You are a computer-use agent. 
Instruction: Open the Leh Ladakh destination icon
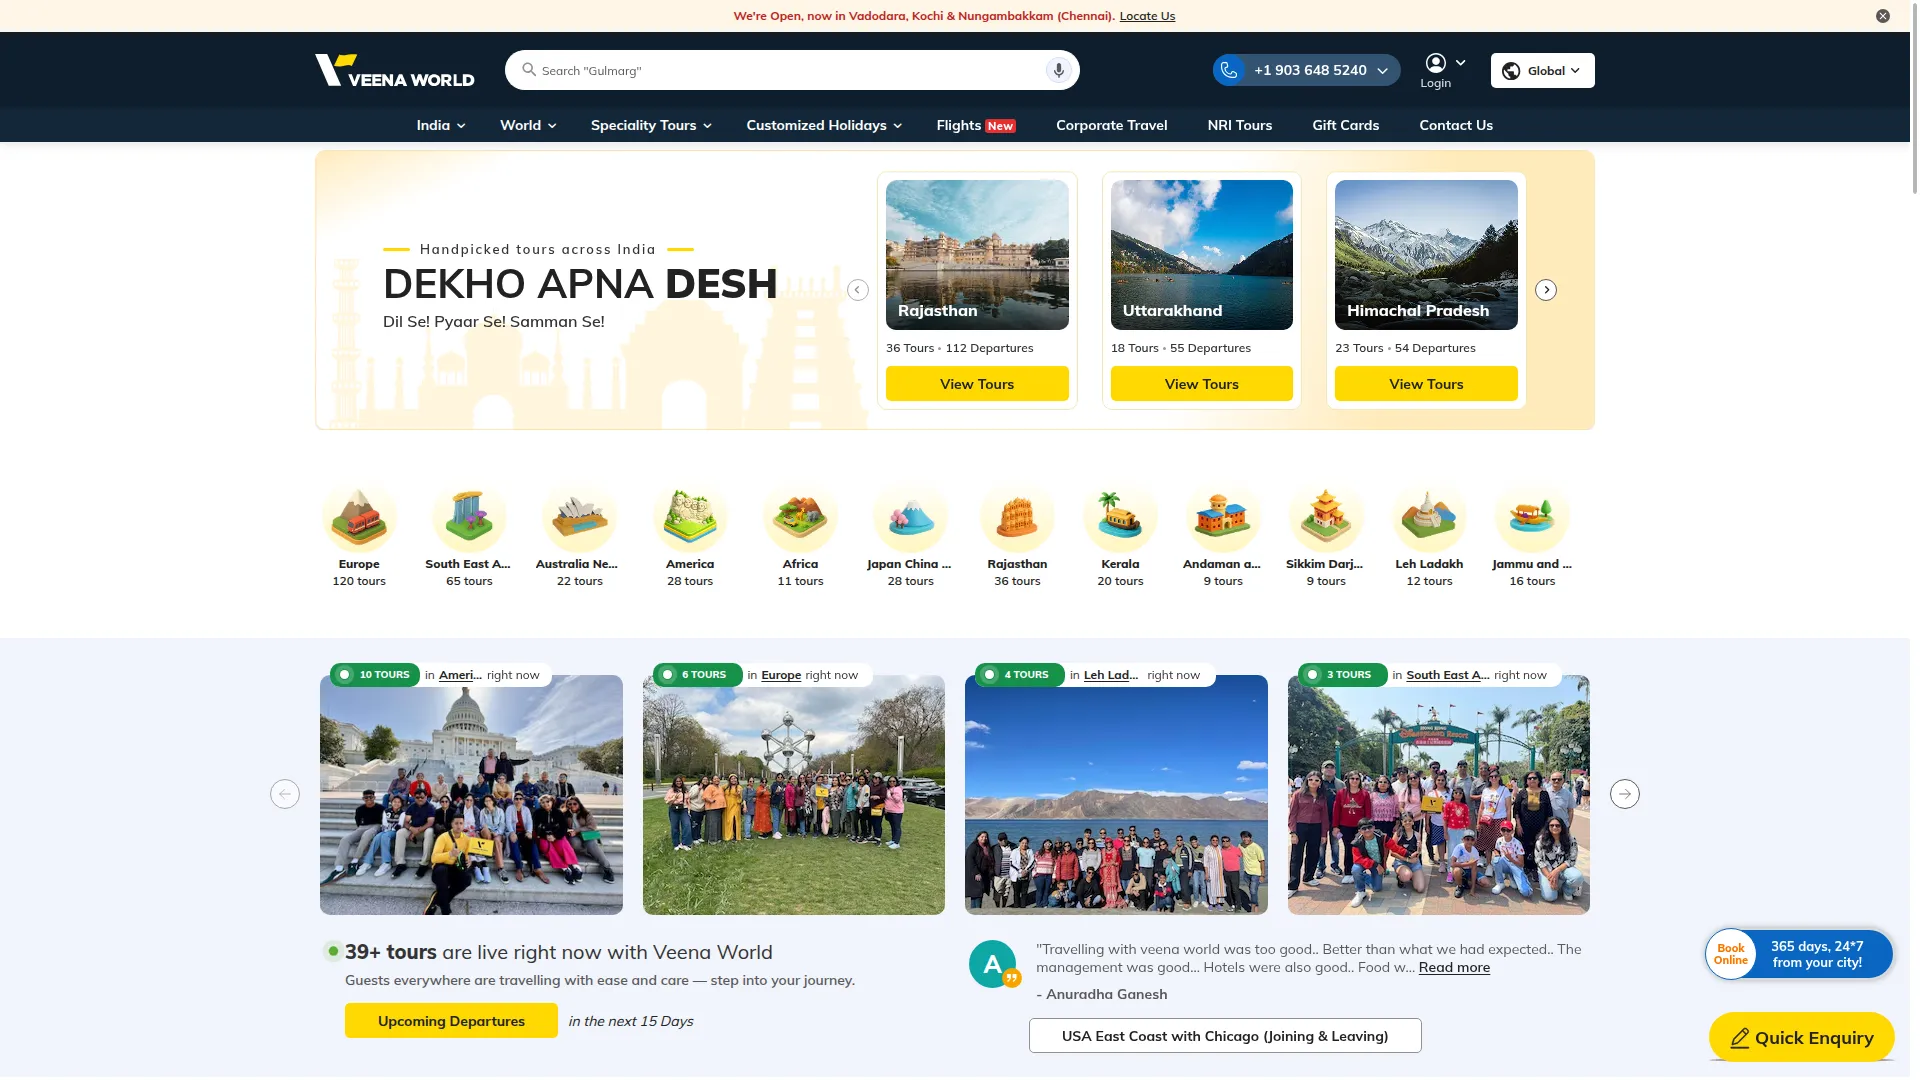1429,518
